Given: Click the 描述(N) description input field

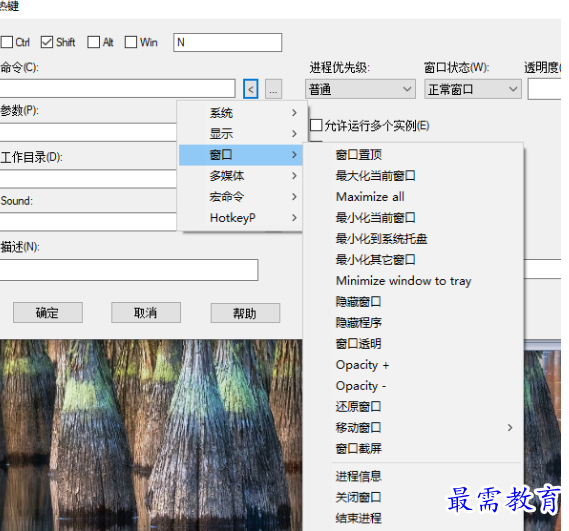Looking at the screenshot, I should tap(129, 270).
